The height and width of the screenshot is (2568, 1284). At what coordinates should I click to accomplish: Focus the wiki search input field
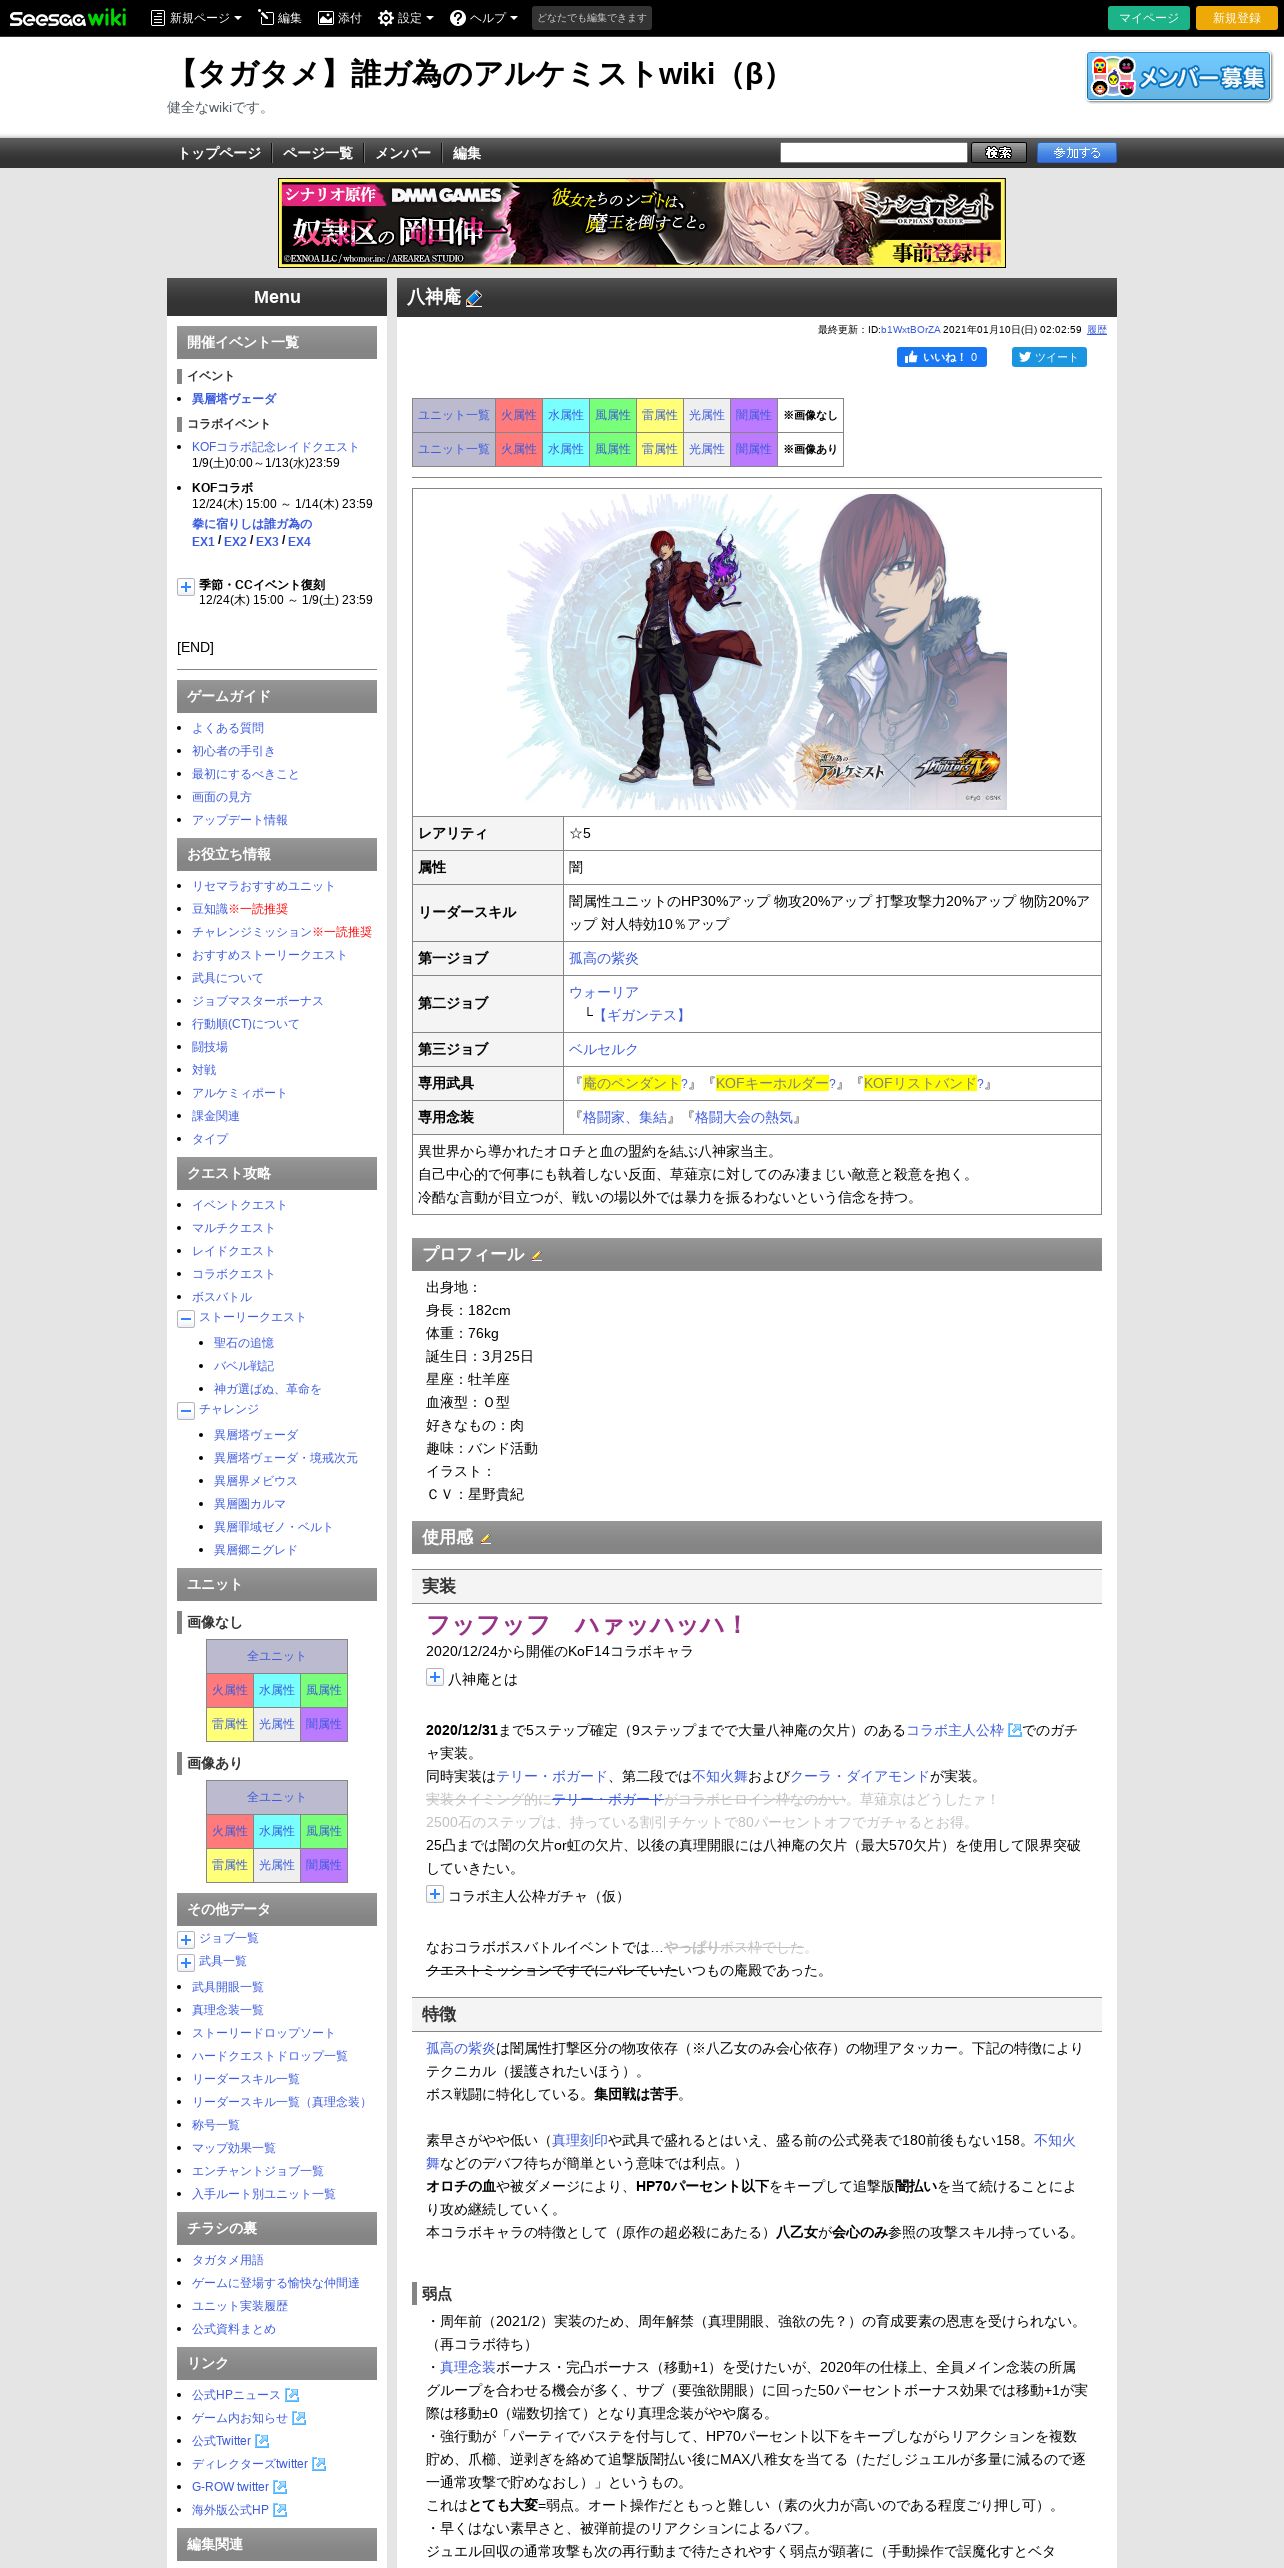point(873,152)
